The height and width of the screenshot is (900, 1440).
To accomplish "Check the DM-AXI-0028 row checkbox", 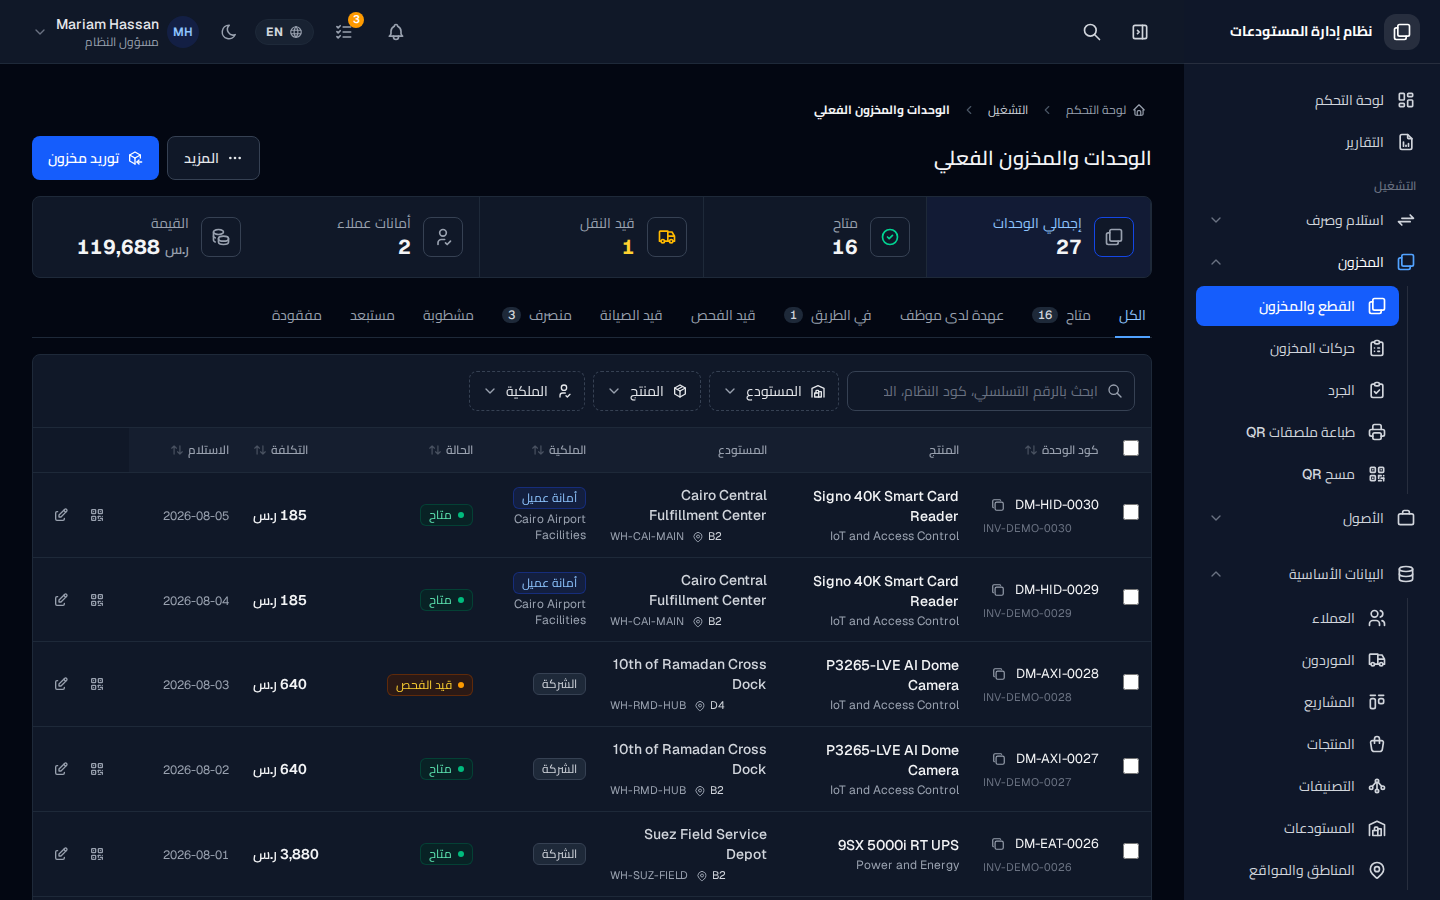I will coord(1131,682).
